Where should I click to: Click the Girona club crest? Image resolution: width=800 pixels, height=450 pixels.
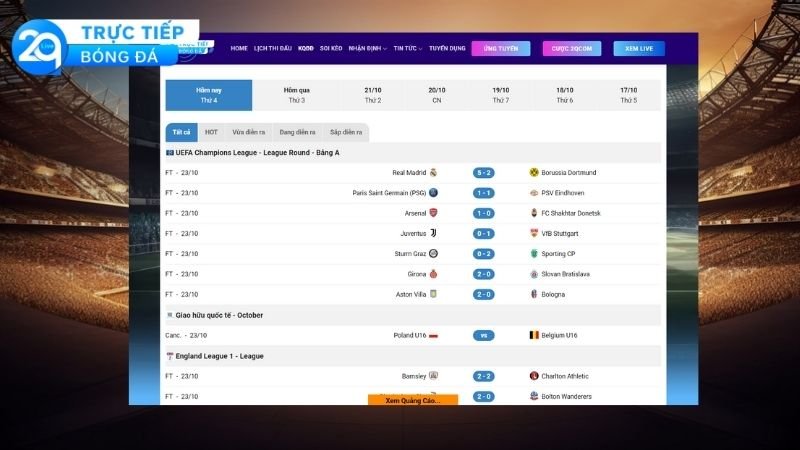[433, 274]
